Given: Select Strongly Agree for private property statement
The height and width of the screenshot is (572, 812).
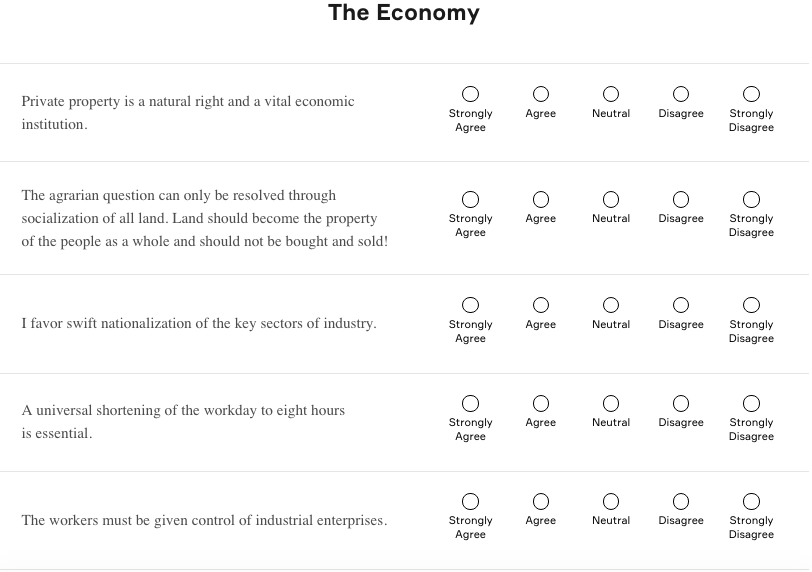Looking at the screenshot, I should 470,94.
